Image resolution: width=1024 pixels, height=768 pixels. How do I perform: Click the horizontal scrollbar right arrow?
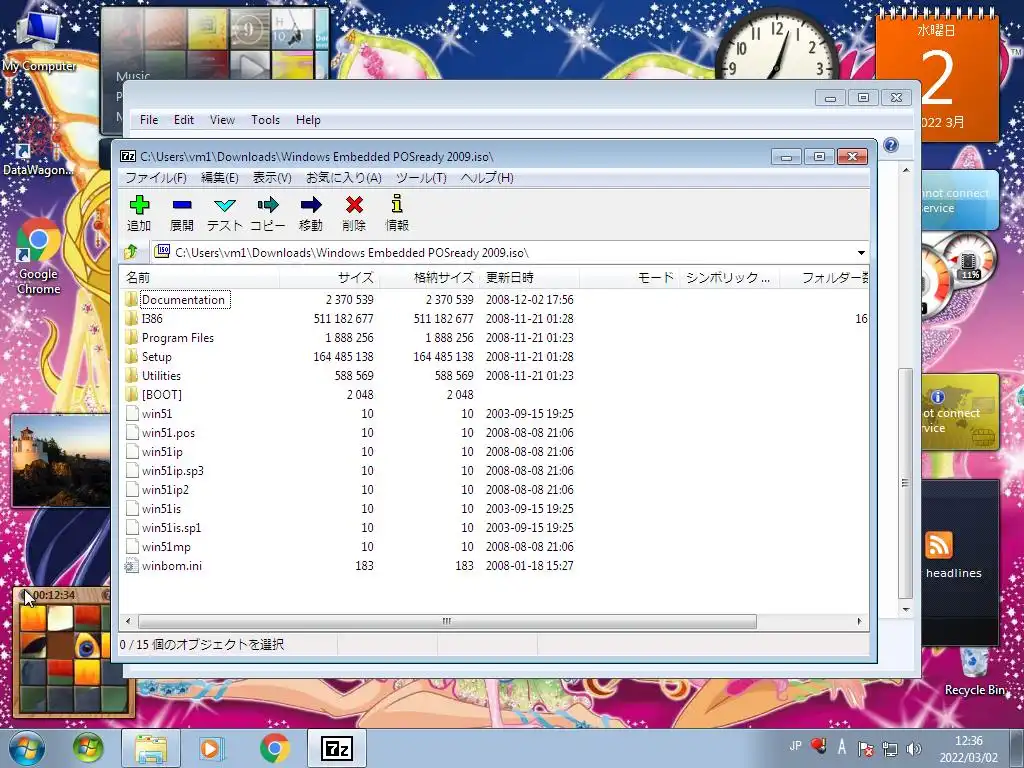pyautogui.click(x=859, y=621)
